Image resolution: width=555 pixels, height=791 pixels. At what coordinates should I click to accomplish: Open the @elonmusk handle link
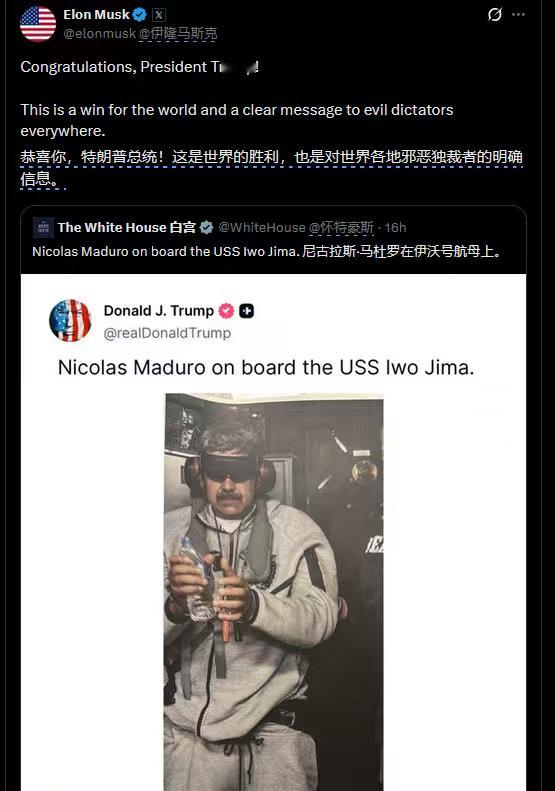pyautogui.click(x=99, y=33)
